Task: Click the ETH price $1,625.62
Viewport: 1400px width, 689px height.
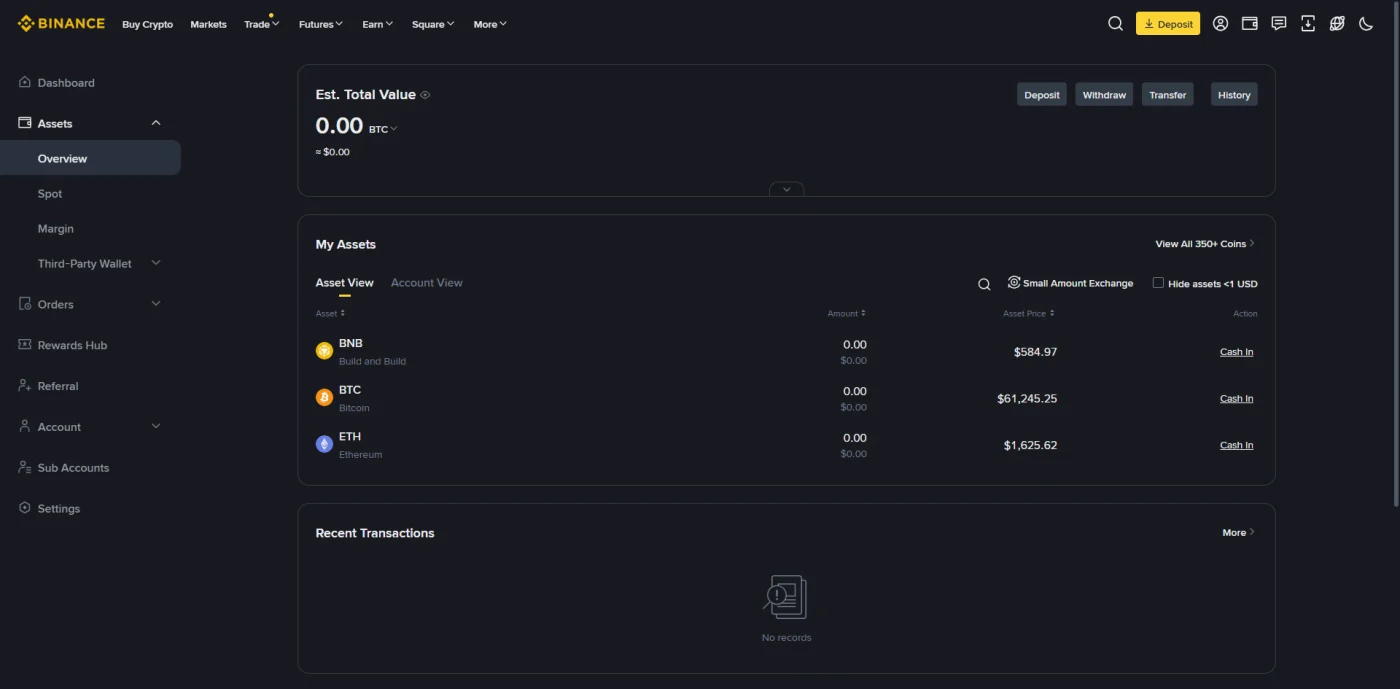Action: point(1030,445)
